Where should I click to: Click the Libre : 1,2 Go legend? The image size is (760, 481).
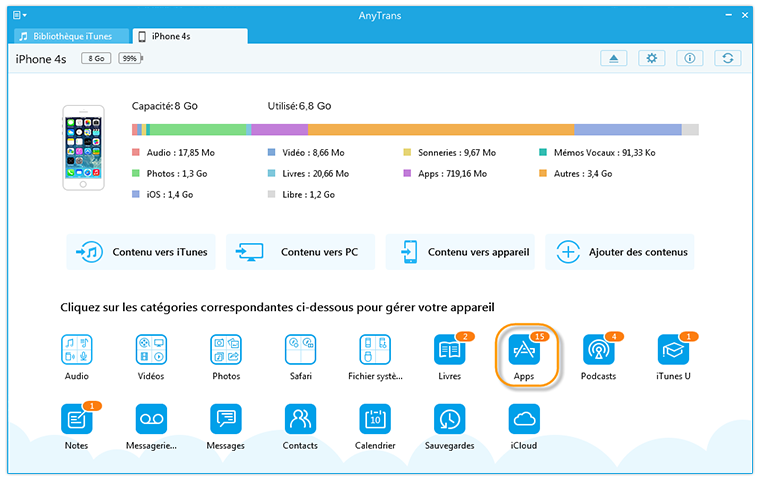point(301,194)
